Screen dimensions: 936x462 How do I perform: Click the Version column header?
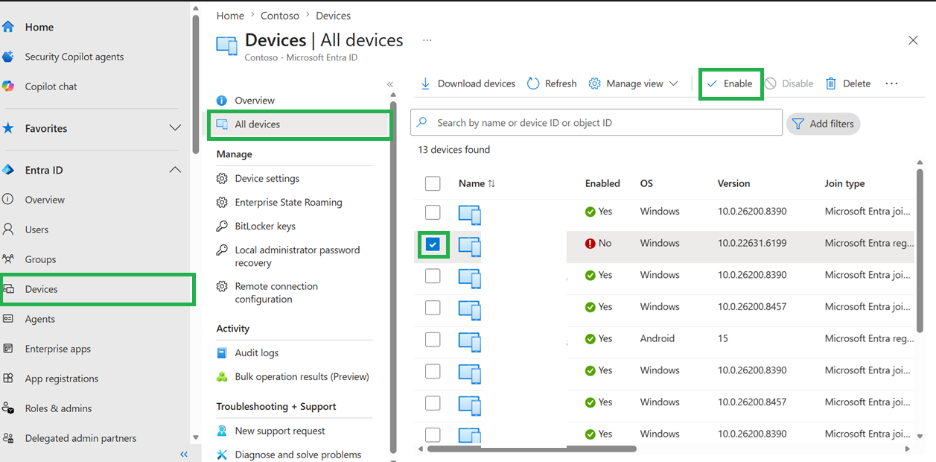coord(734,183)
